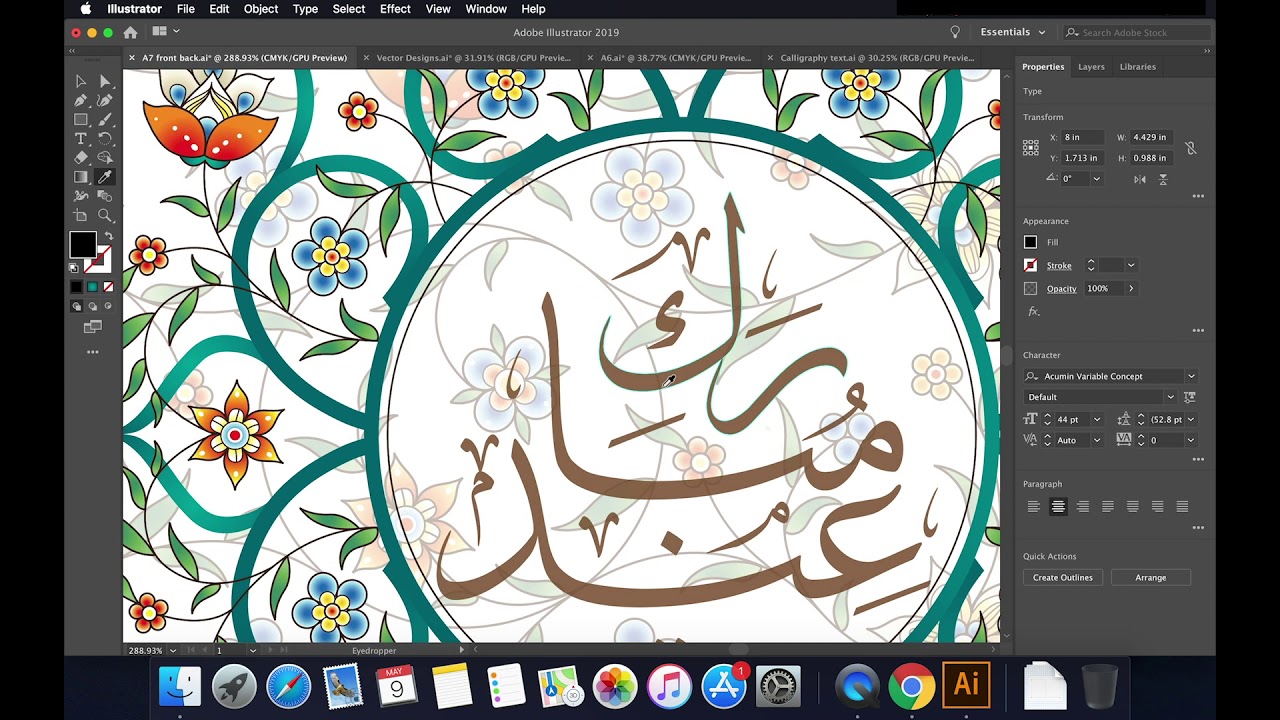Open the tracking value dropdown
Viewport: 1280px width, 720px height.
tap(1190, 440)
